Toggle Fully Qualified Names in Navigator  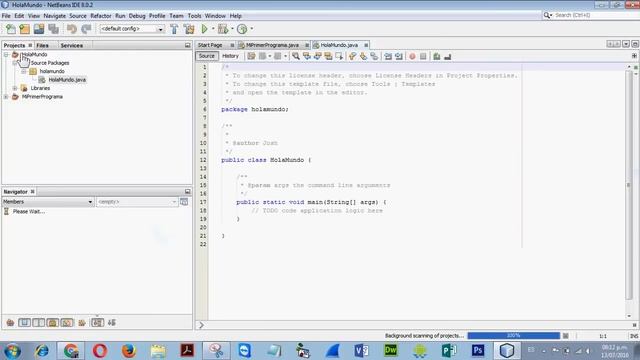(82, 323)
